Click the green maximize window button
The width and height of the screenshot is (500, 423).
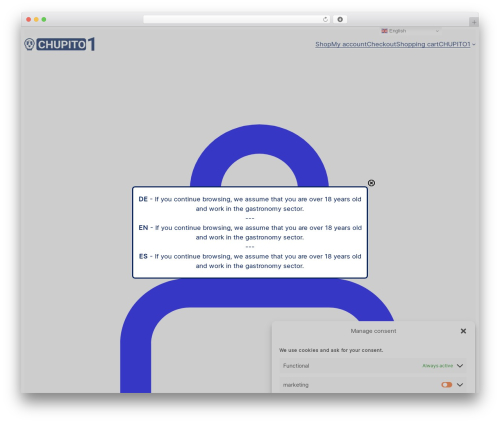(x=44, y=19)
